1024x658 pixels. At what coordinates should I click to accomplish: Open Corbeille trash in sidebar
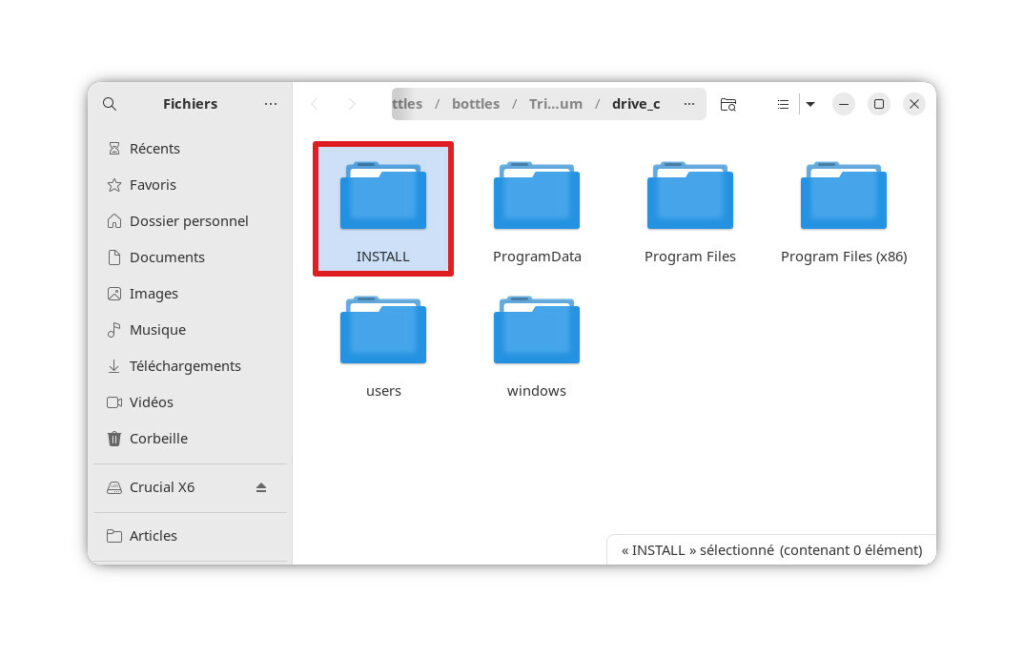pyautogui.click(x=158, y=439)
